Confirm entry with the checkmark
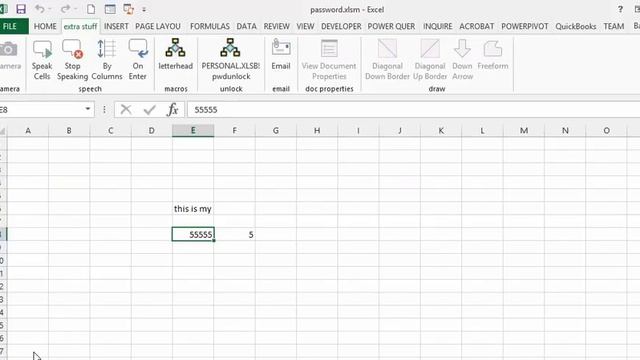 tap(149, 109)
